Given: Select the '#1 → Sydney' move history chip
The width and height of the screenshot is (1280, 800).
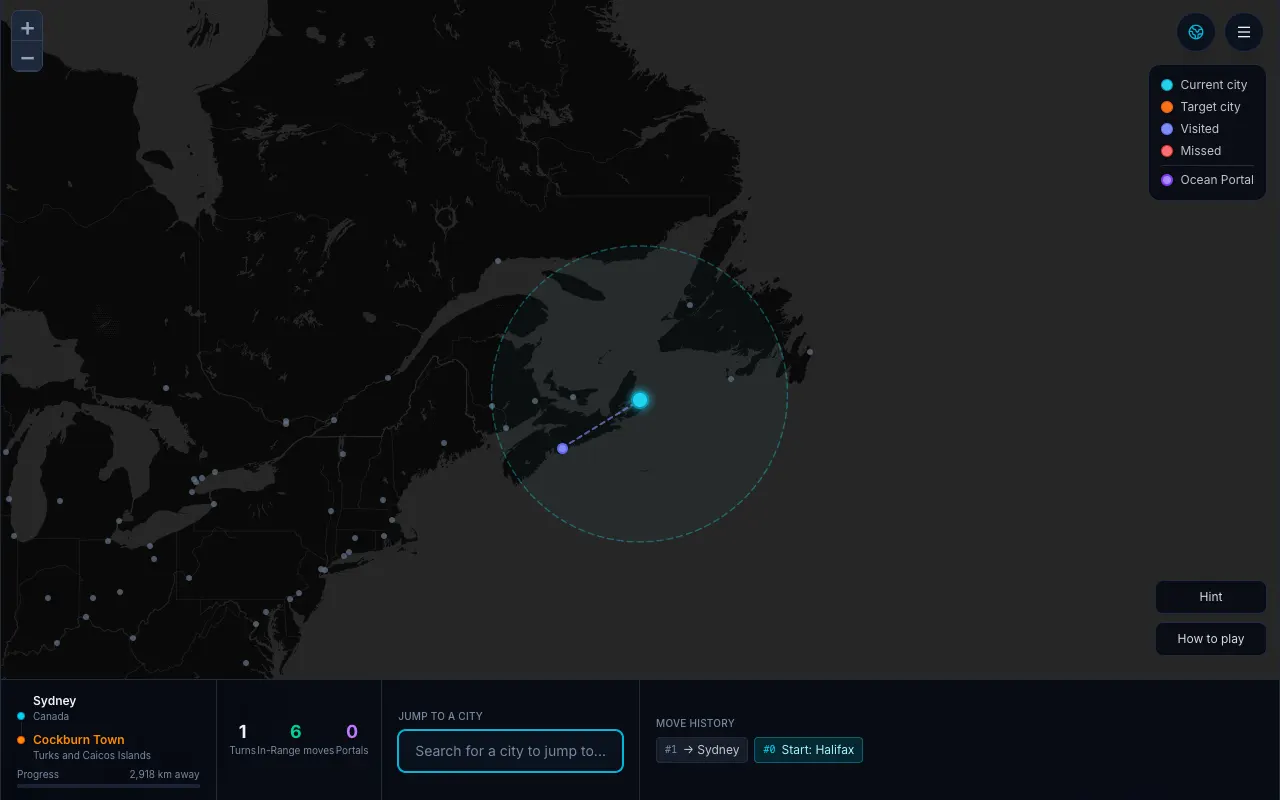Looking at the screenshot, I should (702, 750).
